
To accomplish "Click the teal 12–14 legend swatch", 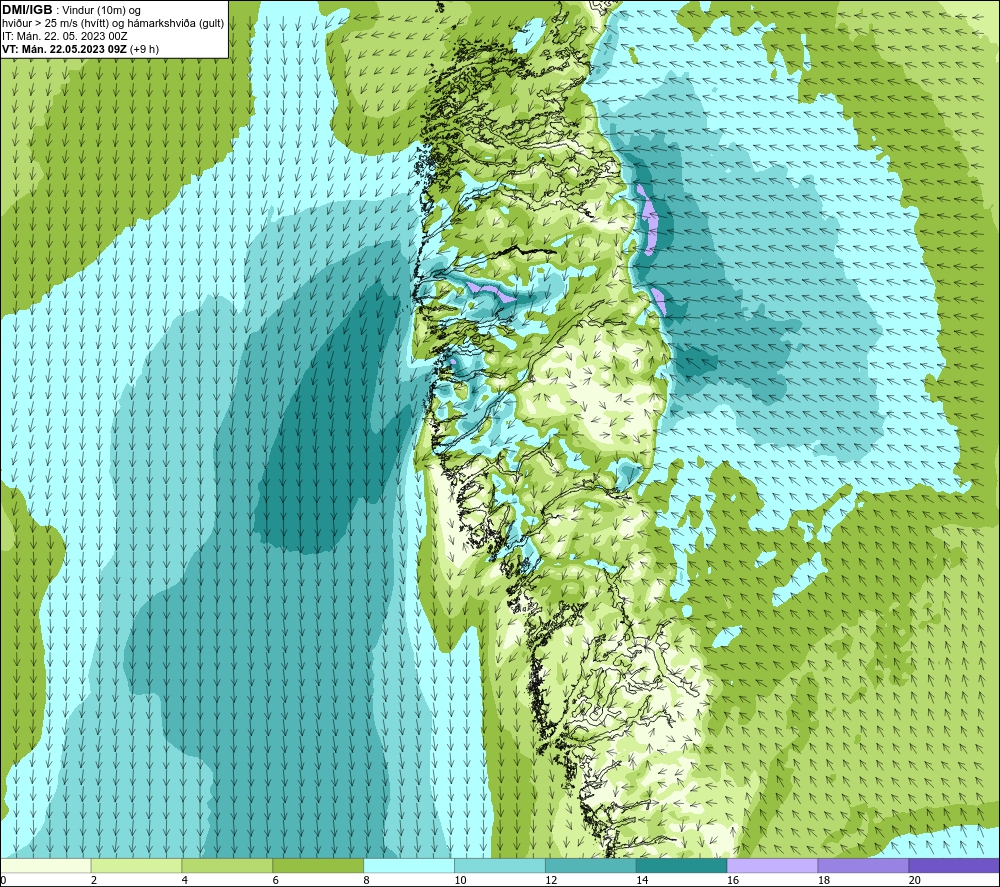I will [x=591, y=866].
